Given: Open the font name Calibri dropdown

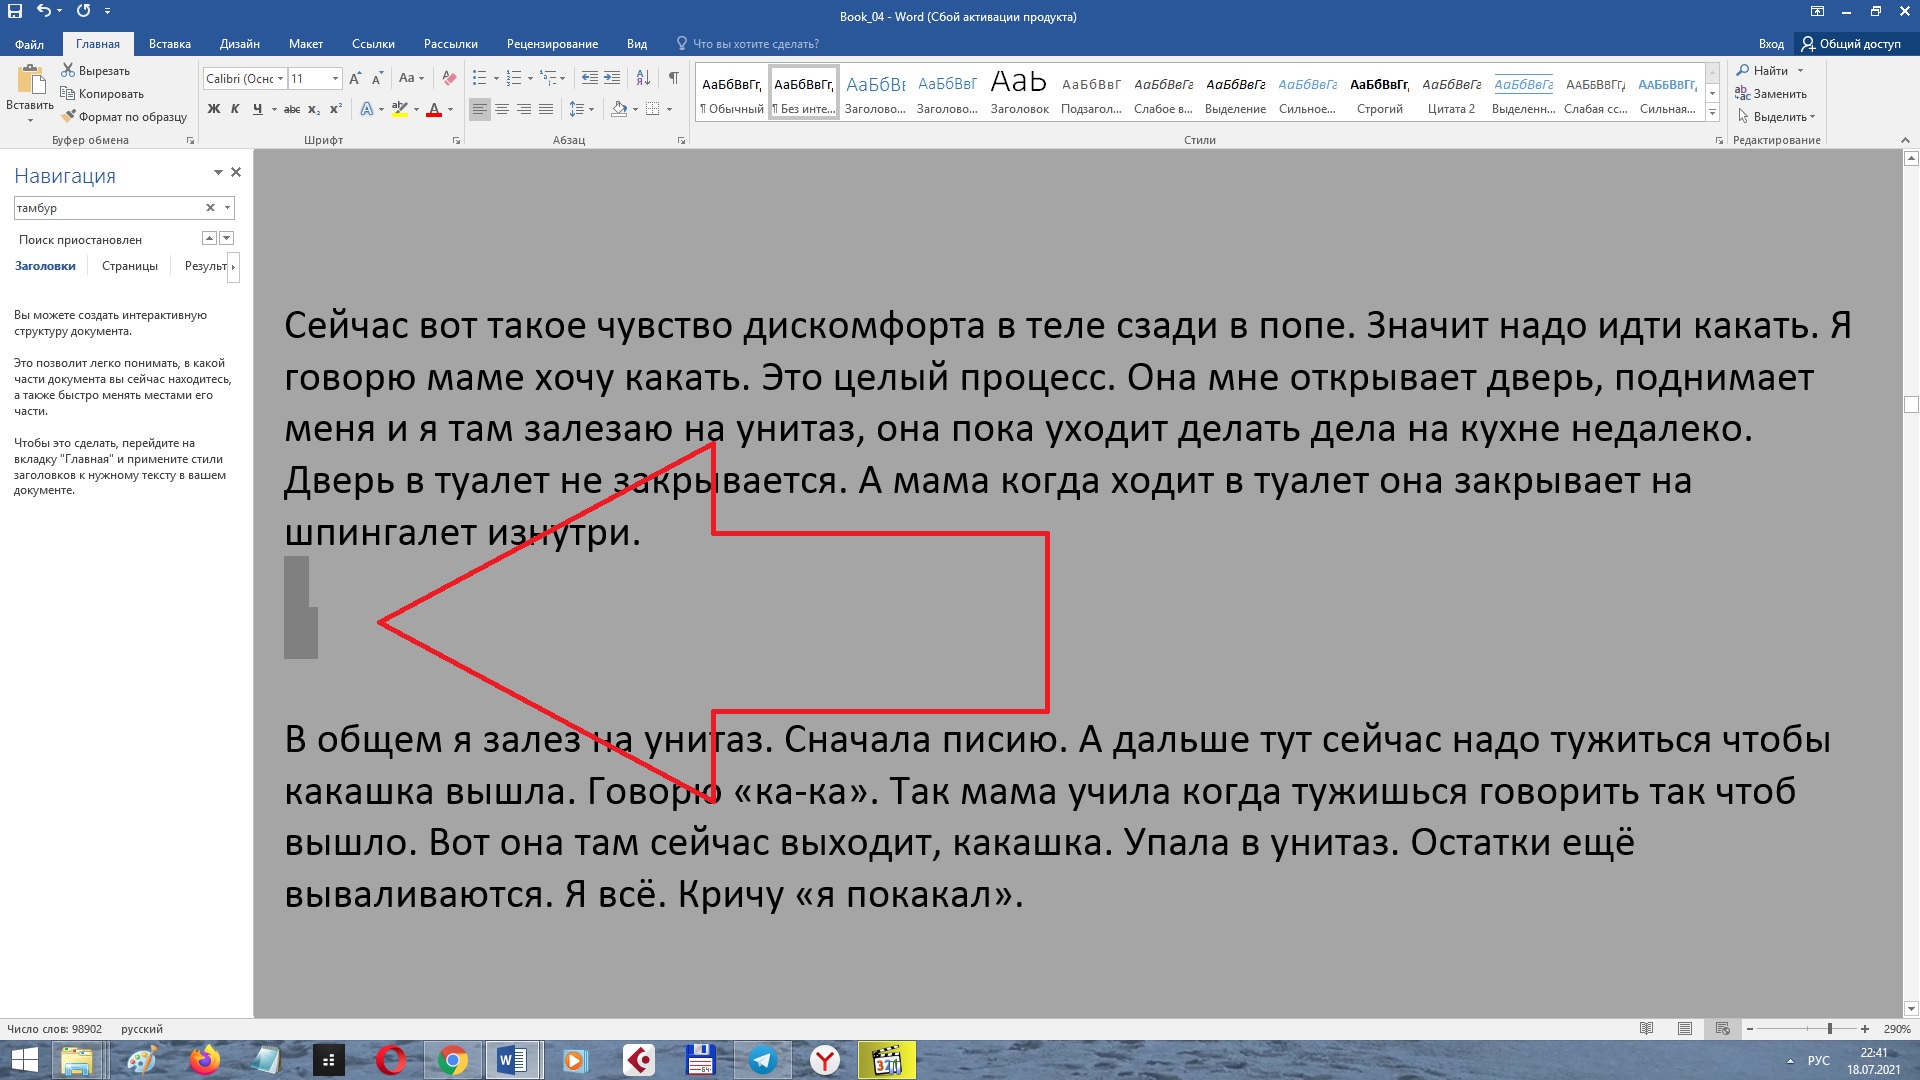Looking at the screenshot, I should coord(281,78).
